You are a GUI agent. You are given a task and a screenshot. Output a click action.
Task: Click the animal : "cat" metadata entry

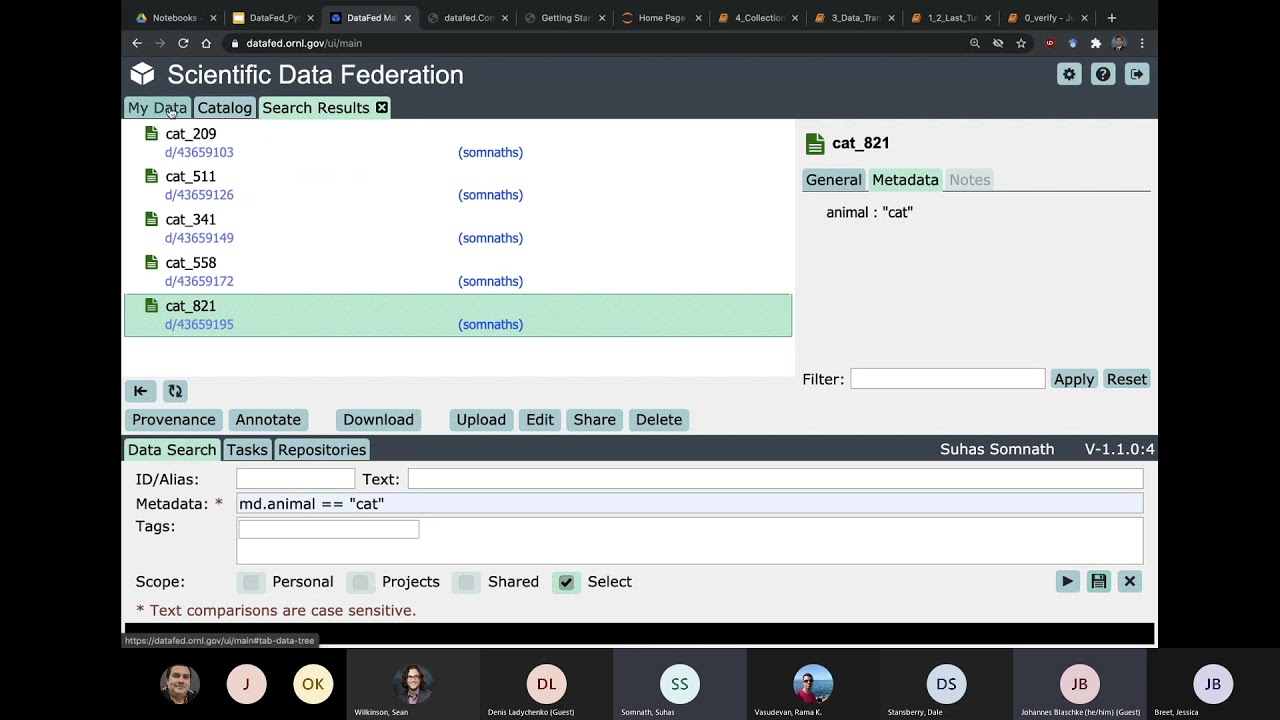point(869,212)
